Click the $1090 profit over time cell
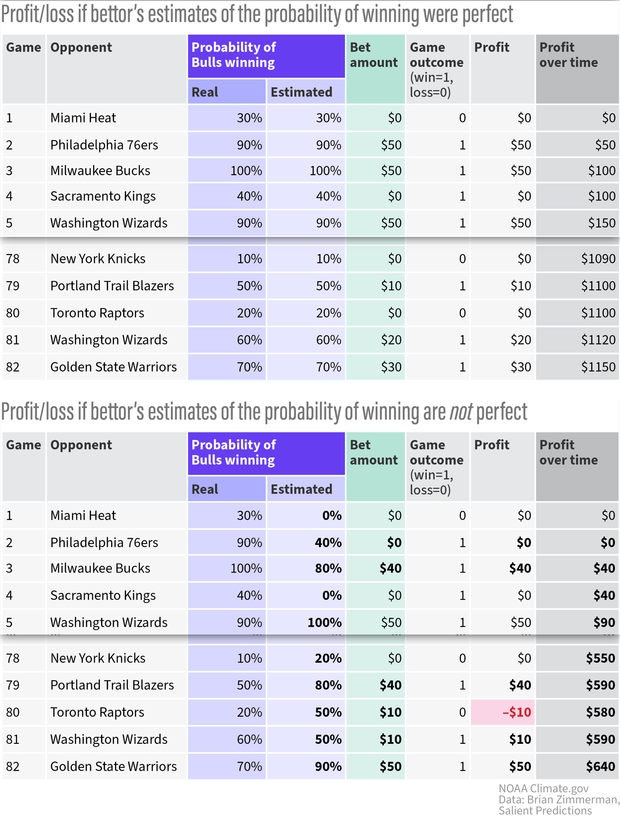 click(x=577, y=259)
